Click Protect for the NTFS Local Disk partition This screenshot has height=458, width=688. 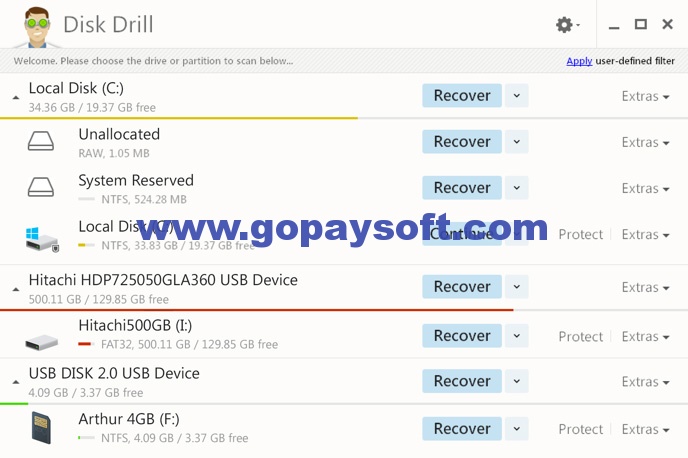[580, 235]
